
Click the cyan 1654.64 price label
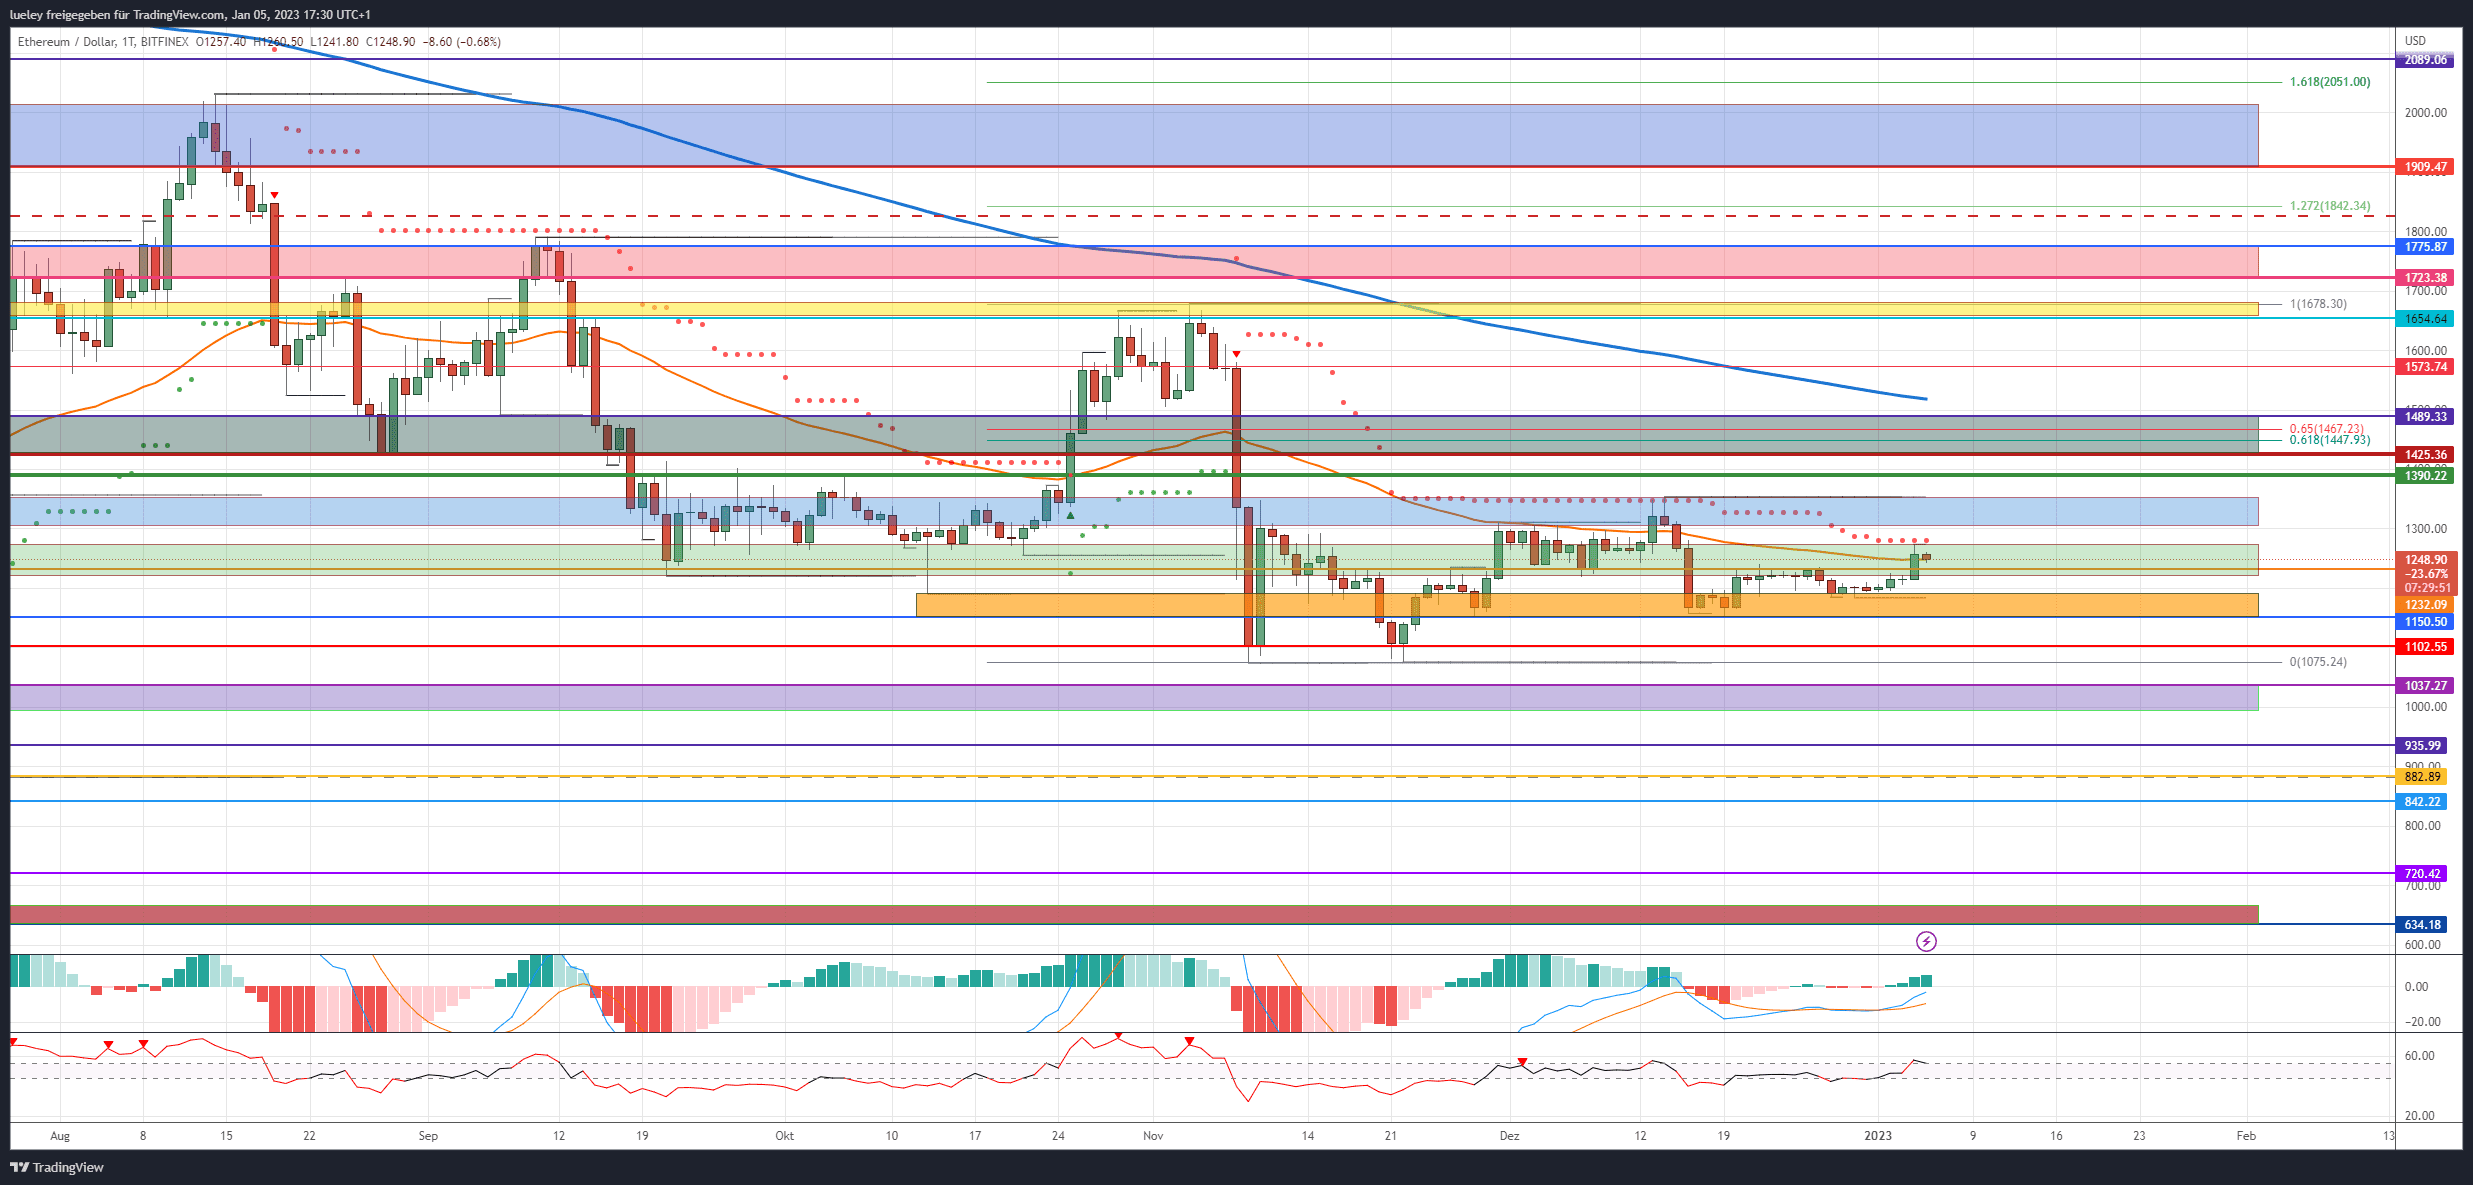(x=2425, y=319)
